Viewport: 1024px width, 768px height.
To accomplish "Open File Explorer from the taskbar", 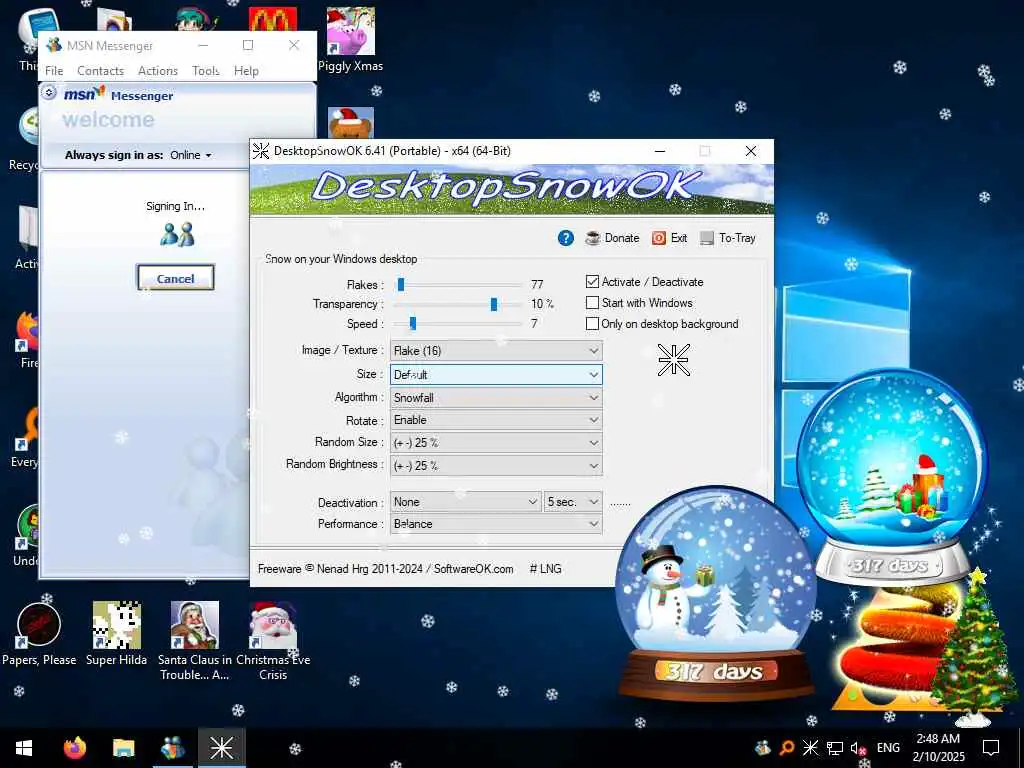I will (x=123, y=748).
